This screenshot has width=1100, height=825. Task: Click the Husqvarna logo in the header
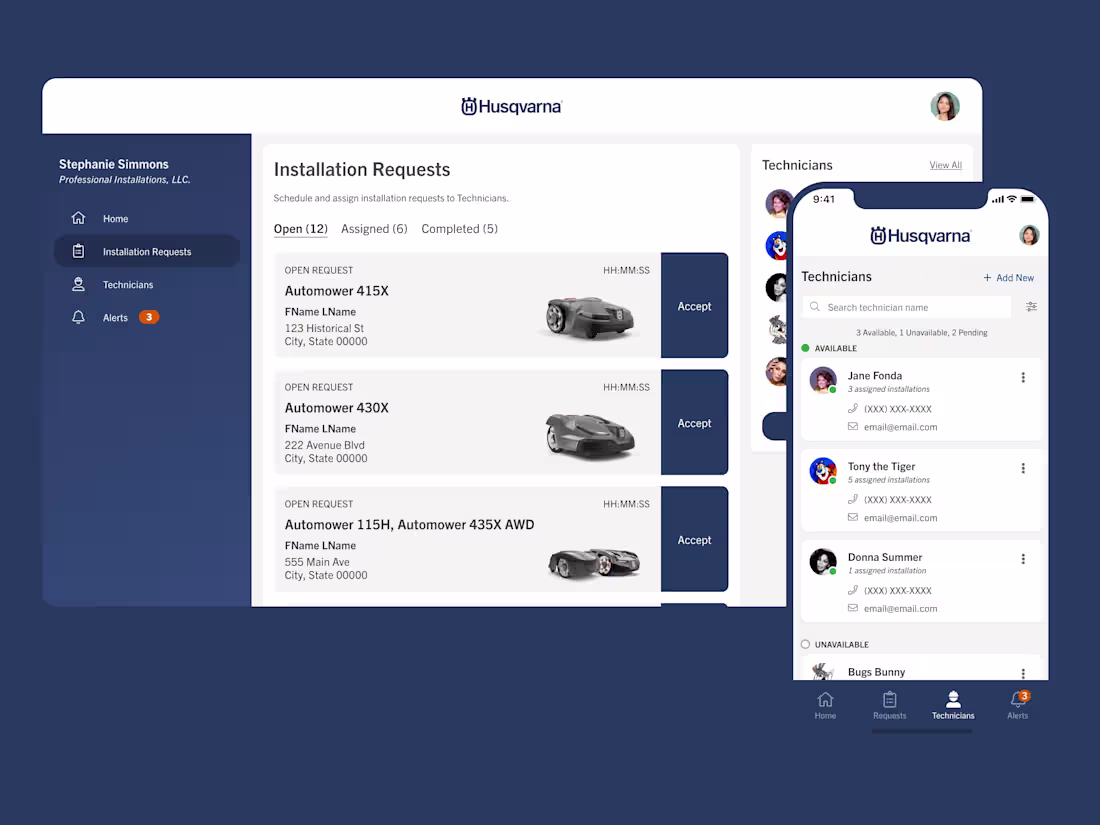pyautogui.click(x=511, y=106)
